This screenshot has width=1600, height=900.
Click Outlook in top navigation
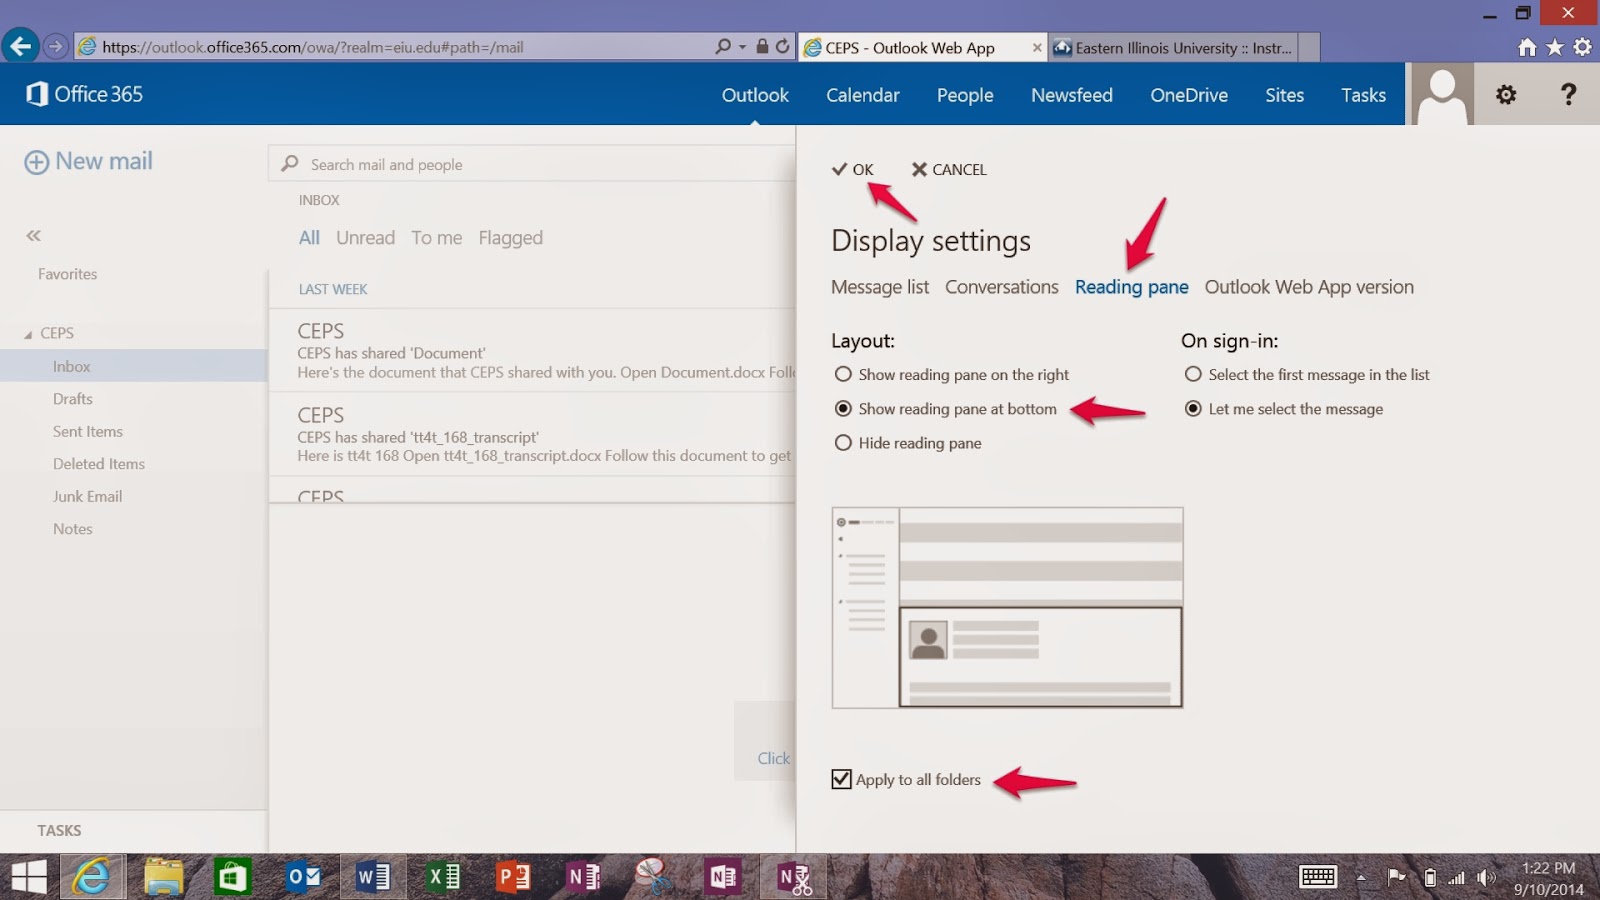click(755, 95)
